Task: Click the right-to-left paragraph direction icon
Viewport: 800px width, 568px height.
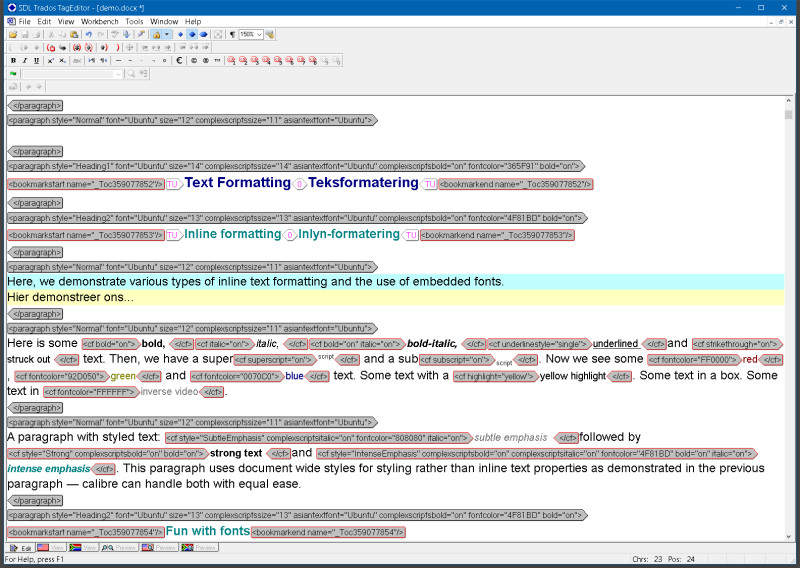Action: [x=104, y=61]
